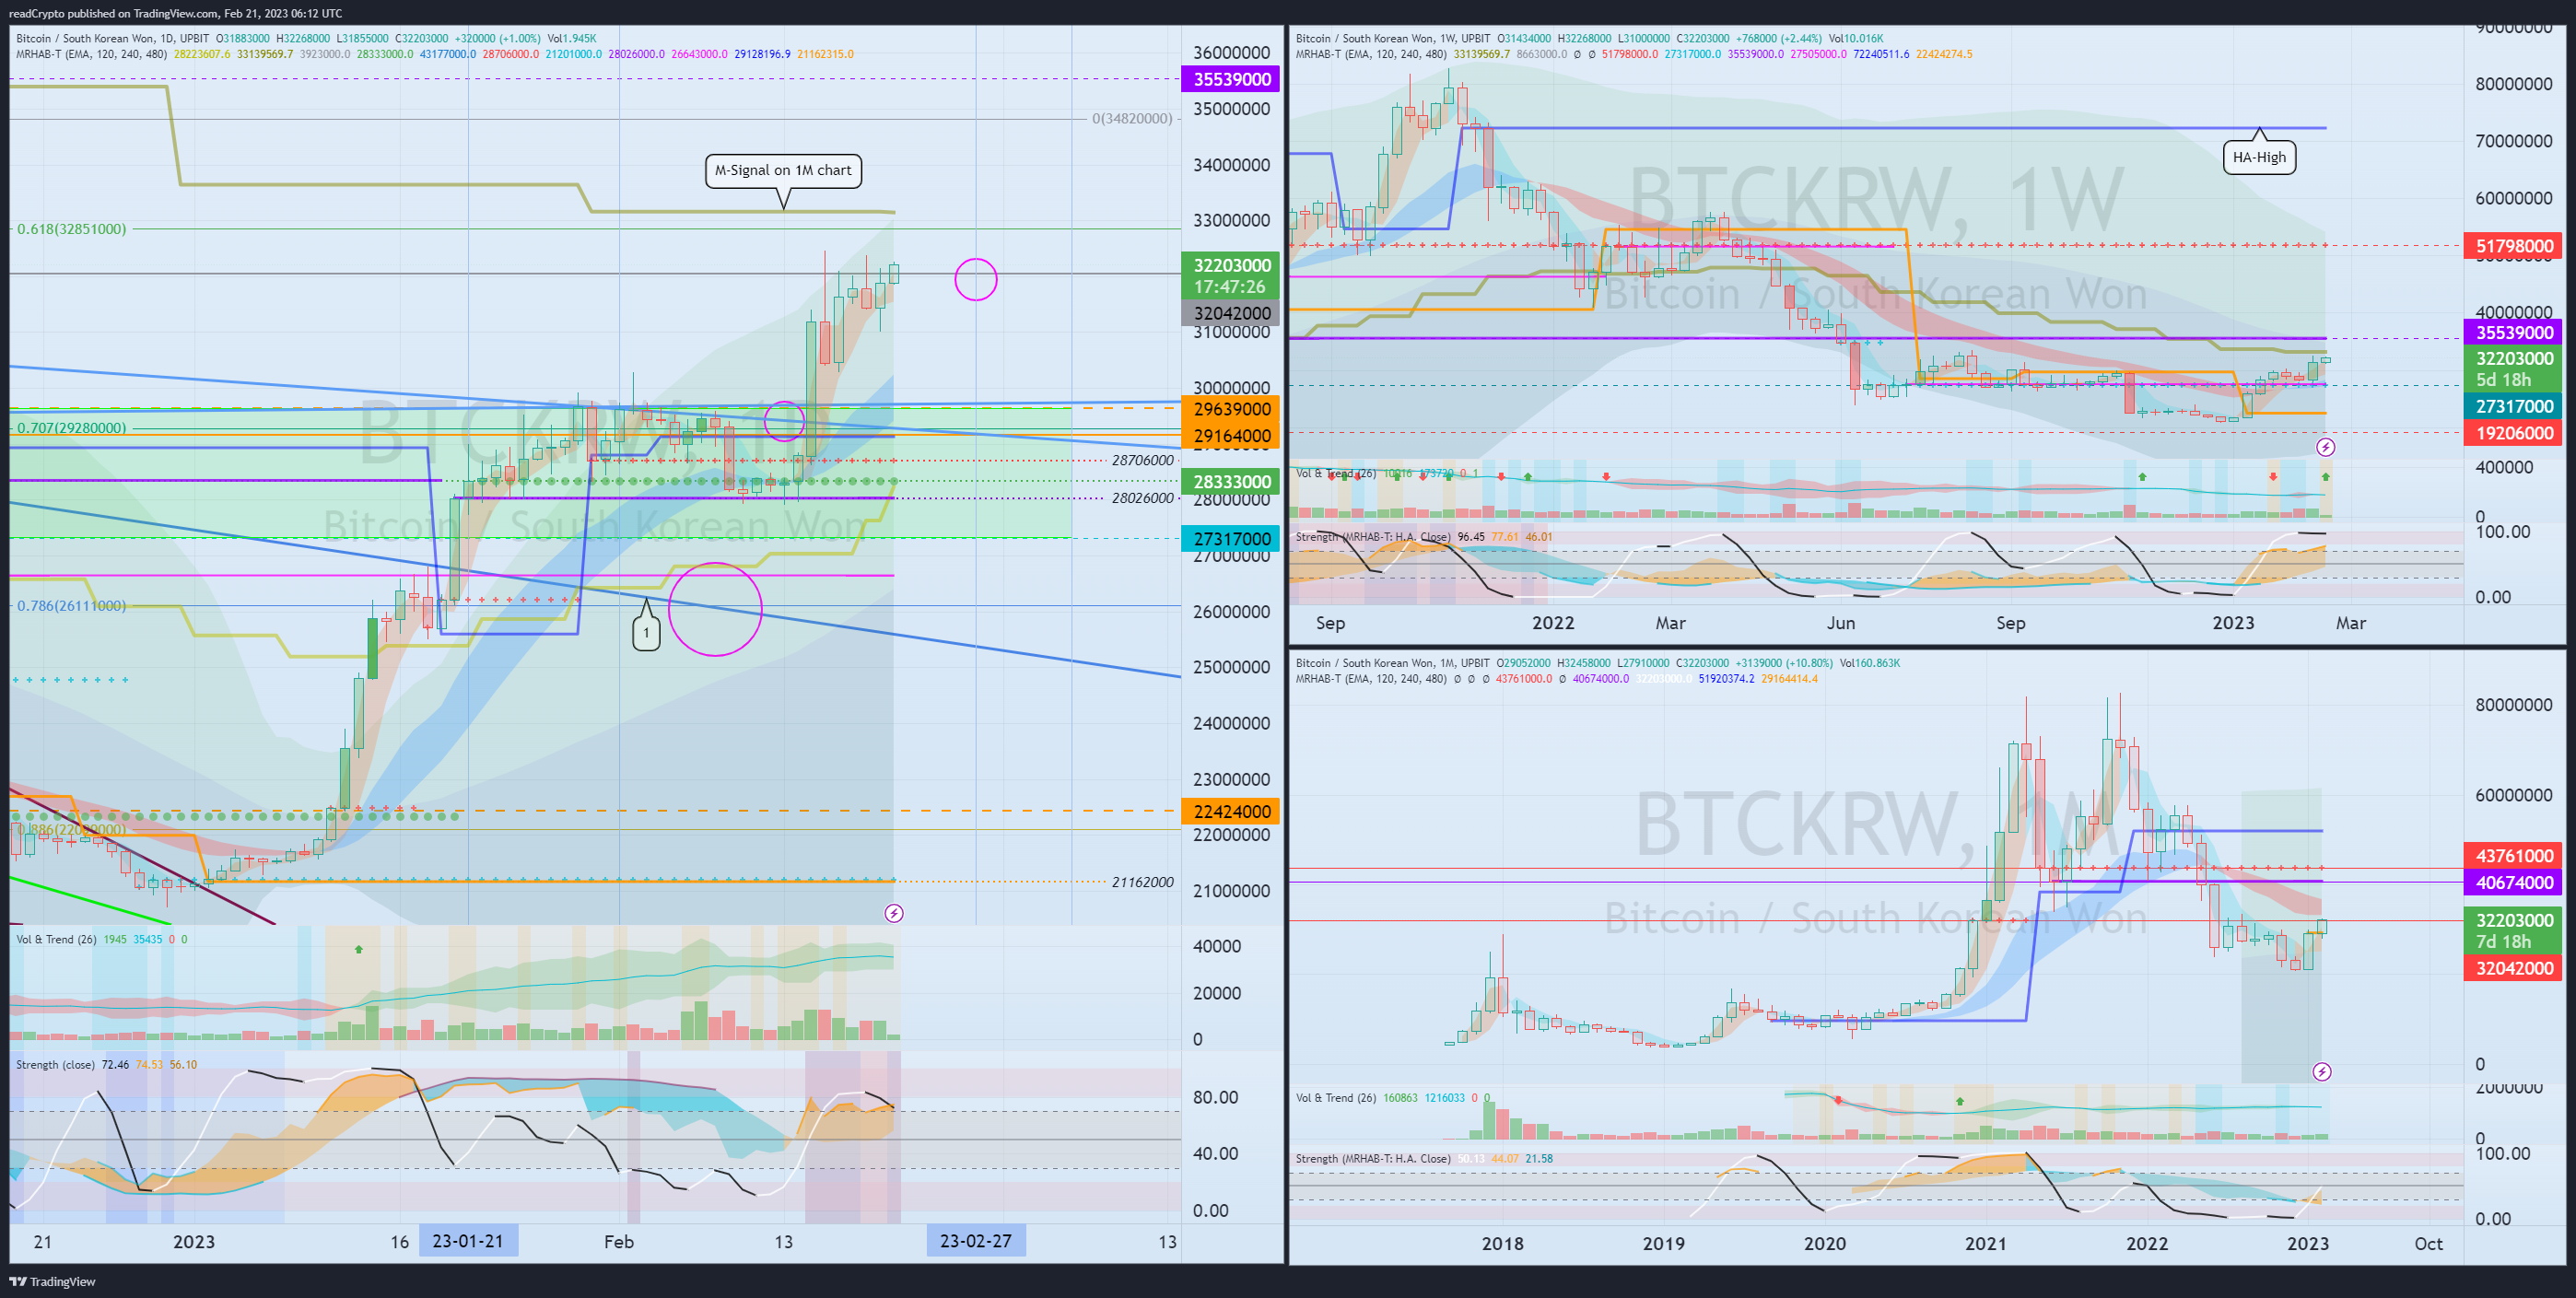The height and width of the screenshot is (1298, 2576).
Task: Click the 1M chart title 'Bitcoin / South Korean Won, 1M, UPBIT'
Action: click(1393, 663)
